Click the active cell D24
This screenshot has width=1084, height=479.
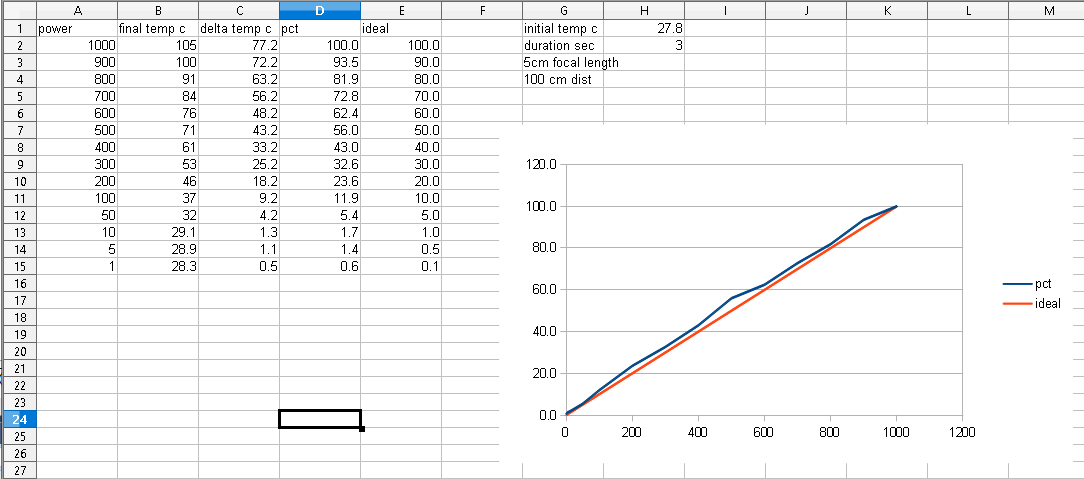320,419
